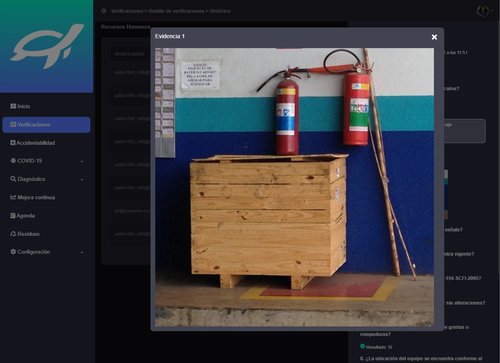Click the Recursos Humanos heading
This screenshot has height=363, width=500.
pyautogui.click(x=126, y=27)
